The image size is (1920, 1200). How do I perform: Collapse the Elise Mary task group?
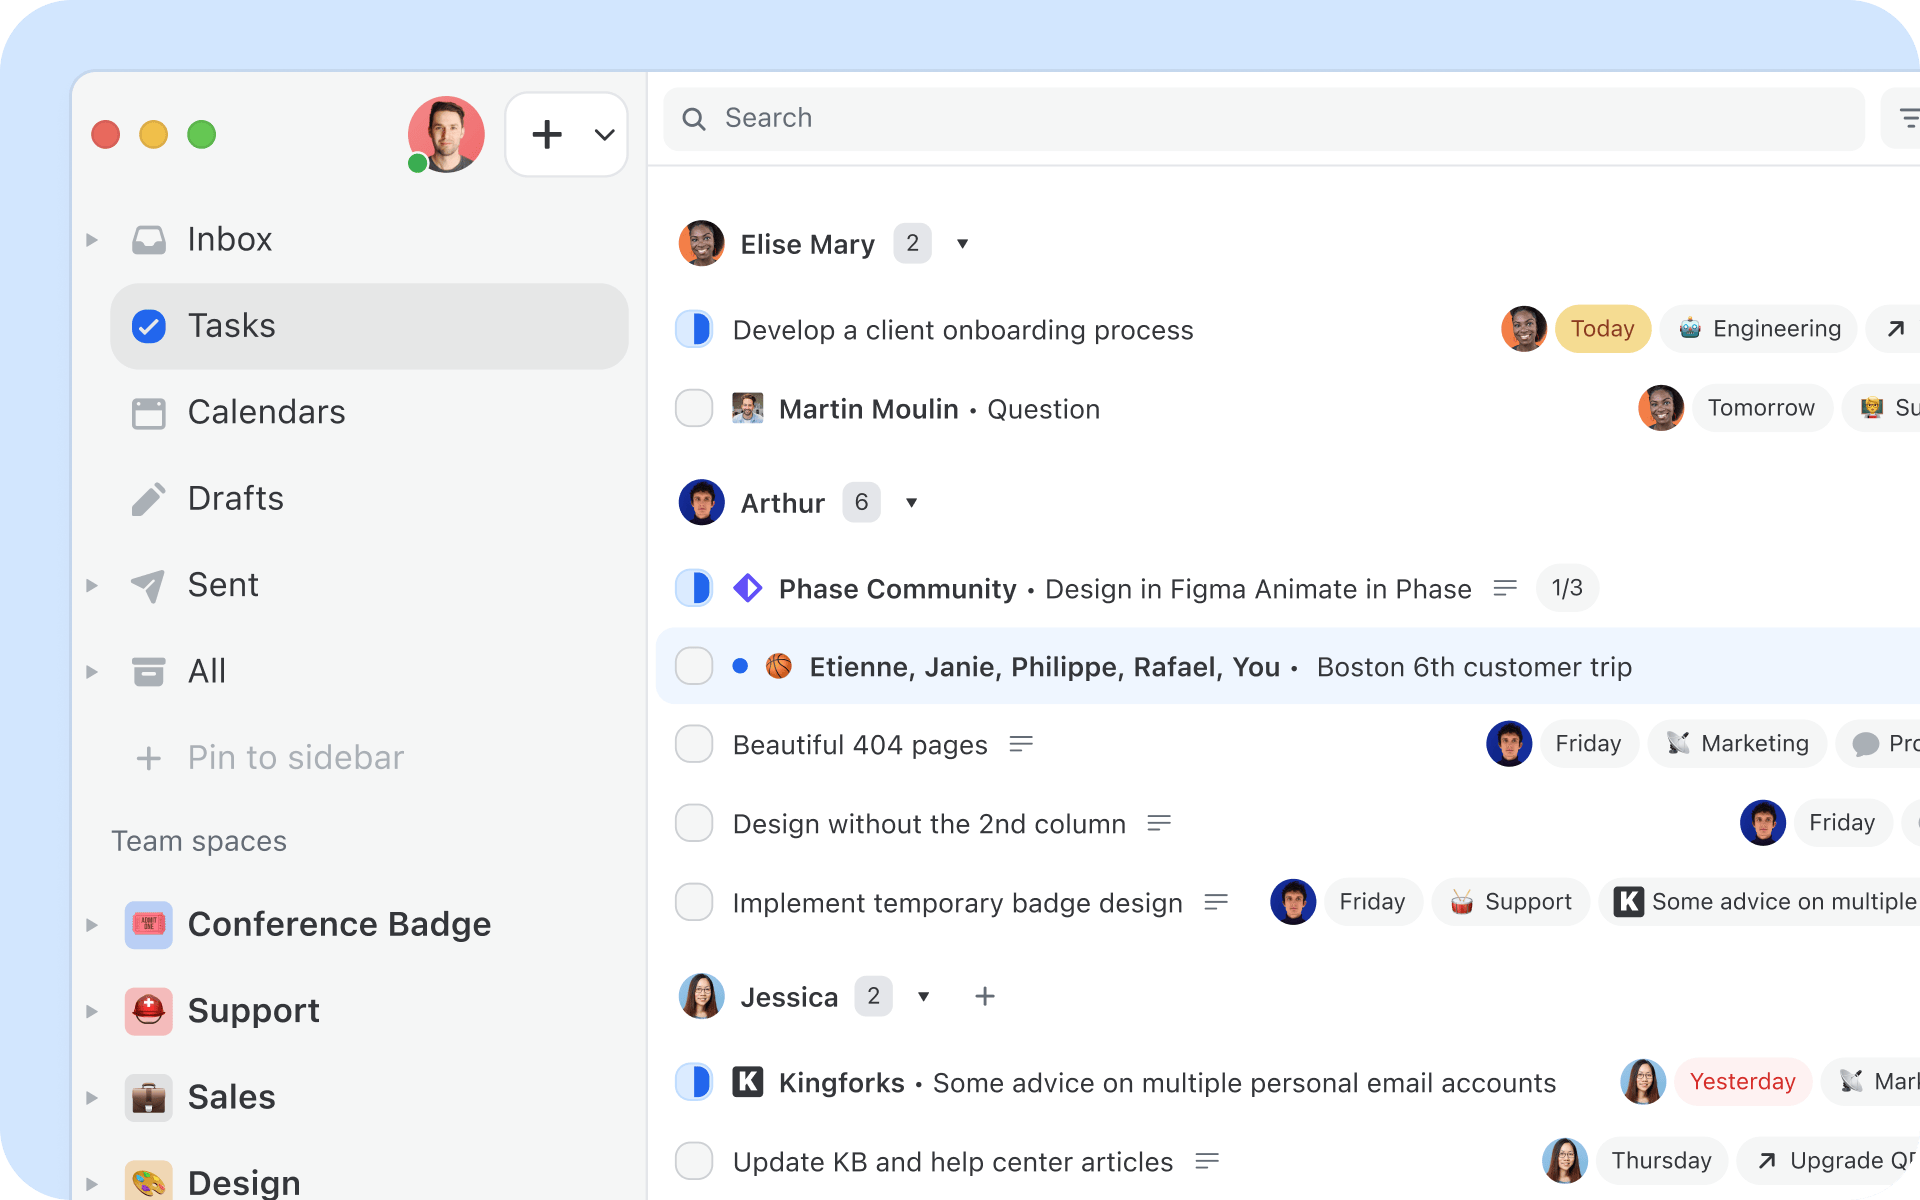point(962,244)
